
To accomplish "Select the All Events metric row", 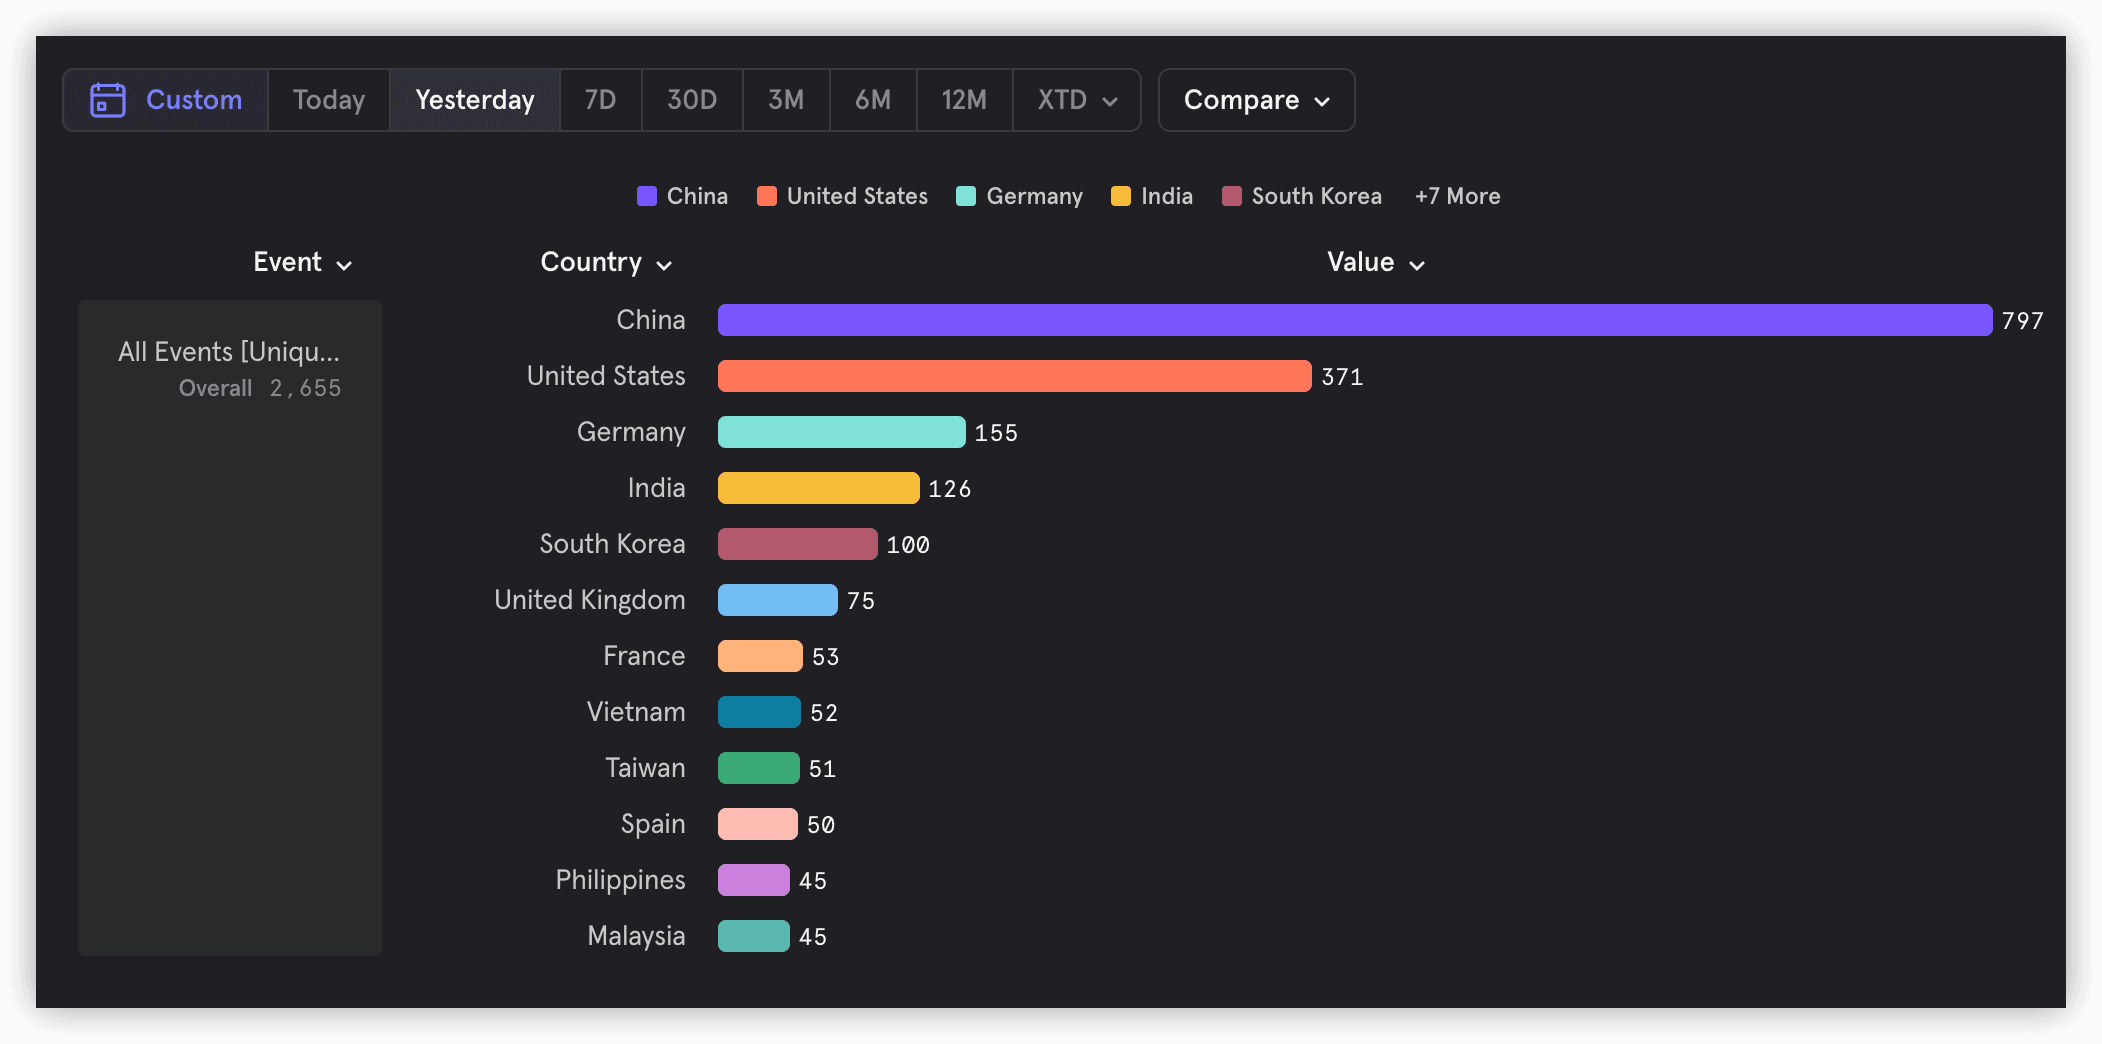I will coord(229,368).
